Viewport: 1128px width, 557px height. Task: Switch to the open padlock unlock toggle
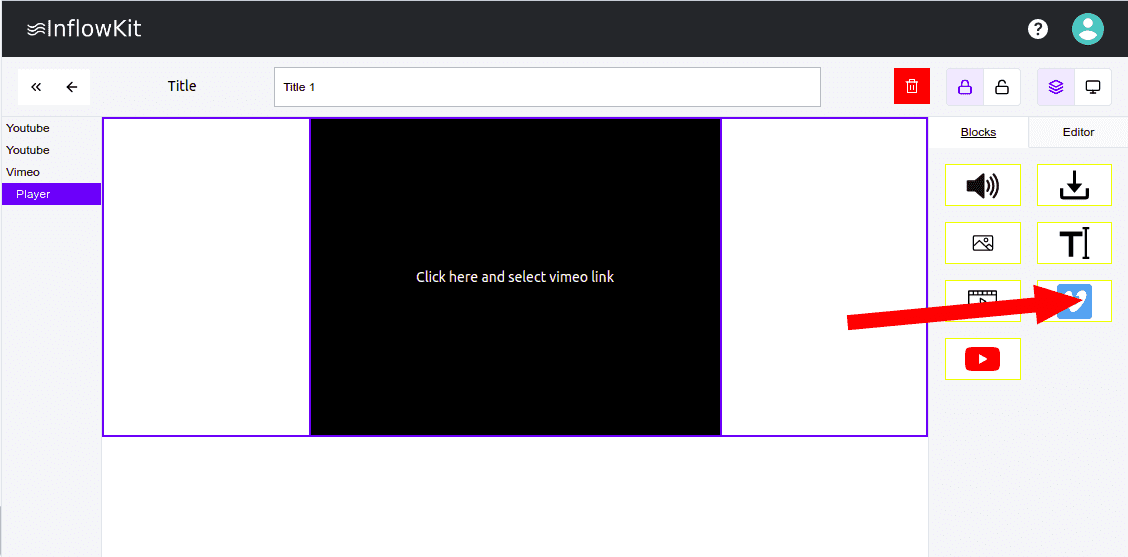click(1002, 87)
